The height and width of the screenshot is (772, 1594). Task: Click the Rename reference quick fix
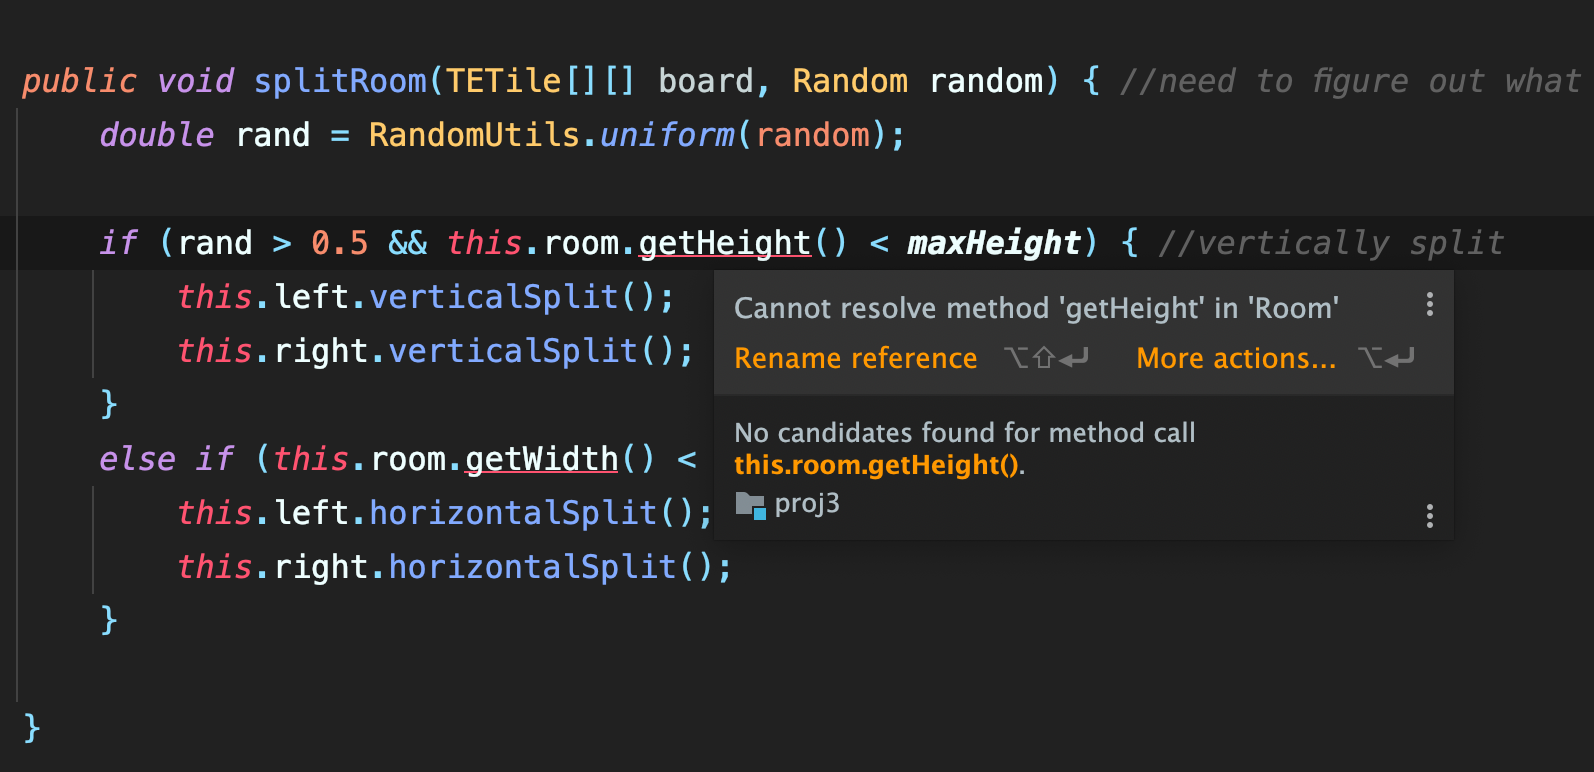click(x=855, y=358)
